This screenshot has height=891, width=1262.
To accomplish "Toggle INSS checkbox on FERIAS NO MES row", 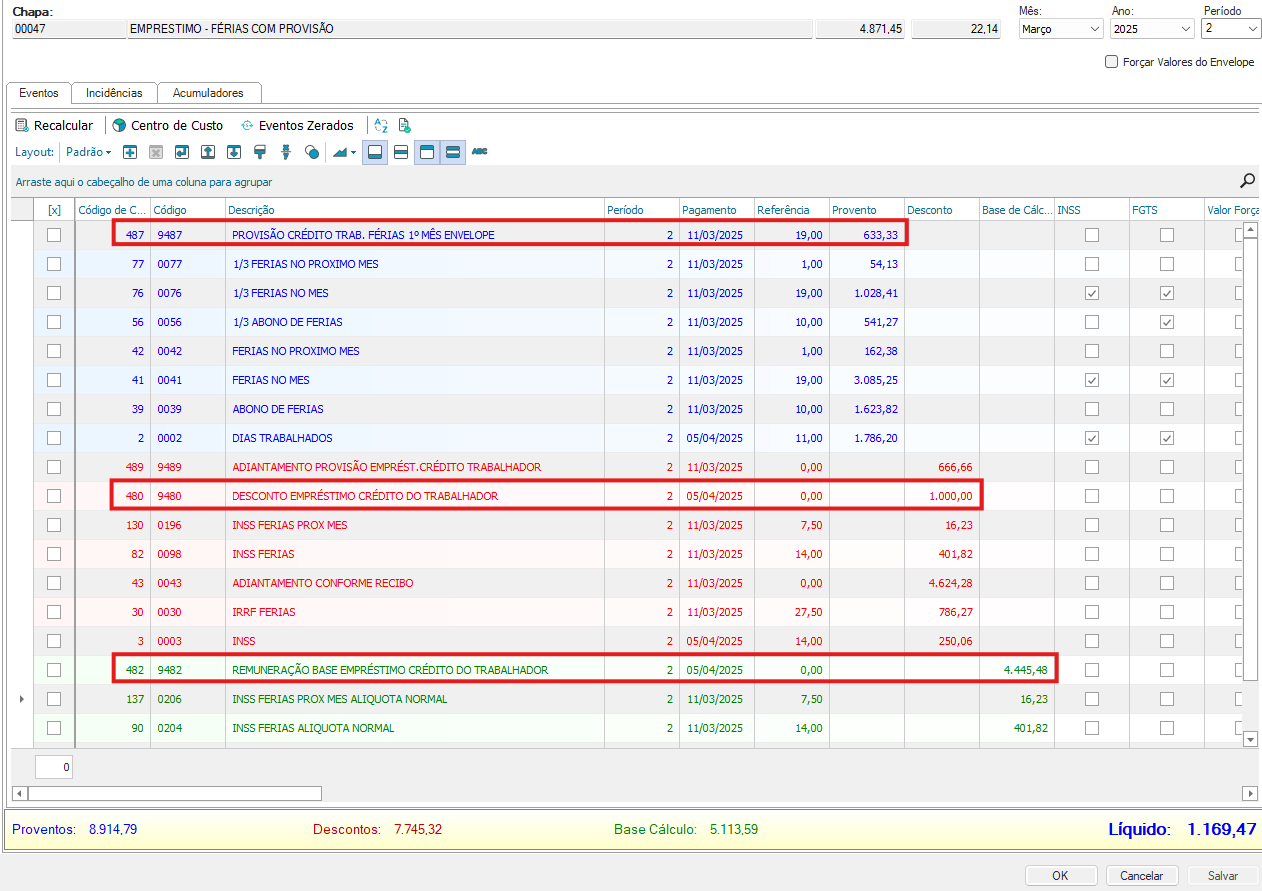I will tap(1092, 380).
